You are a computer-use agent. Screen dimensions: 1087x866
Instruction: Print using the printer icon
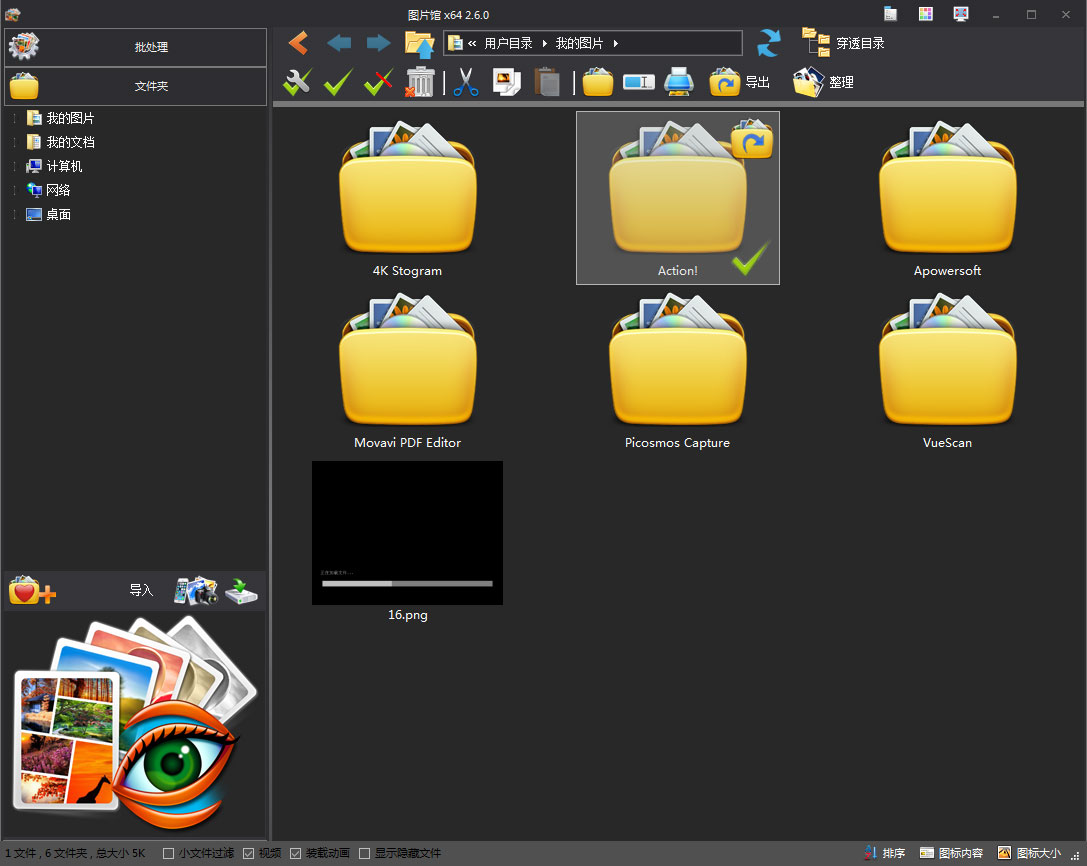point(679,82)
